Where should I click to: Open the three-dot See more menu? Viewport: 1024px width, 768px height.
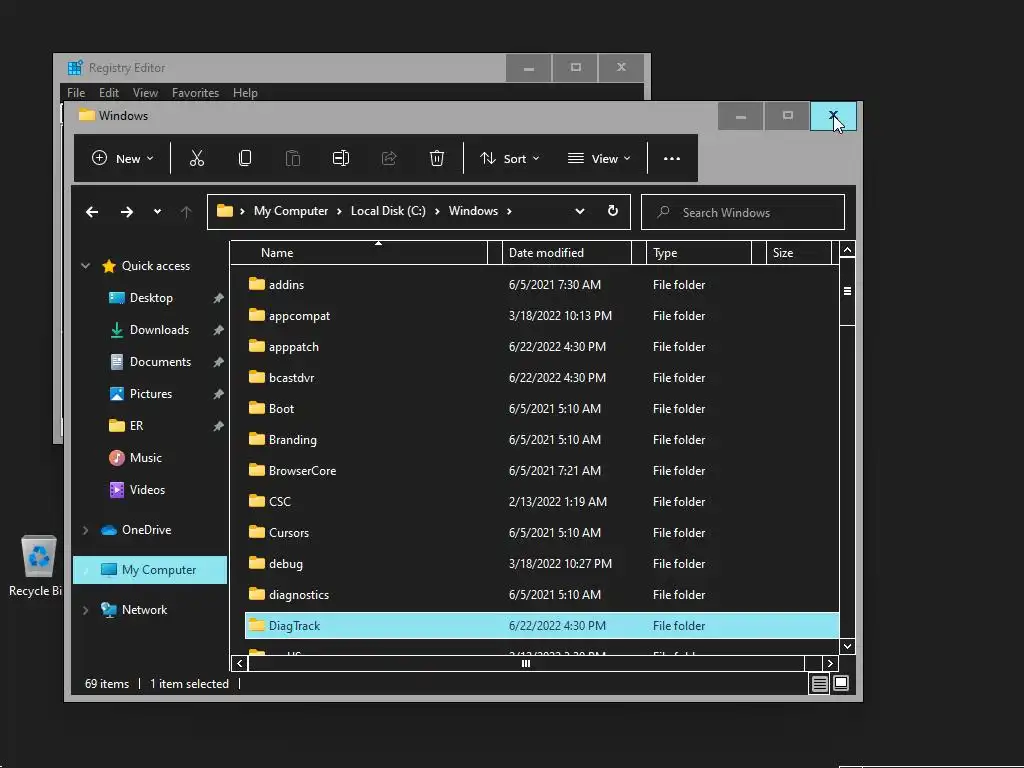pos(672,159)
